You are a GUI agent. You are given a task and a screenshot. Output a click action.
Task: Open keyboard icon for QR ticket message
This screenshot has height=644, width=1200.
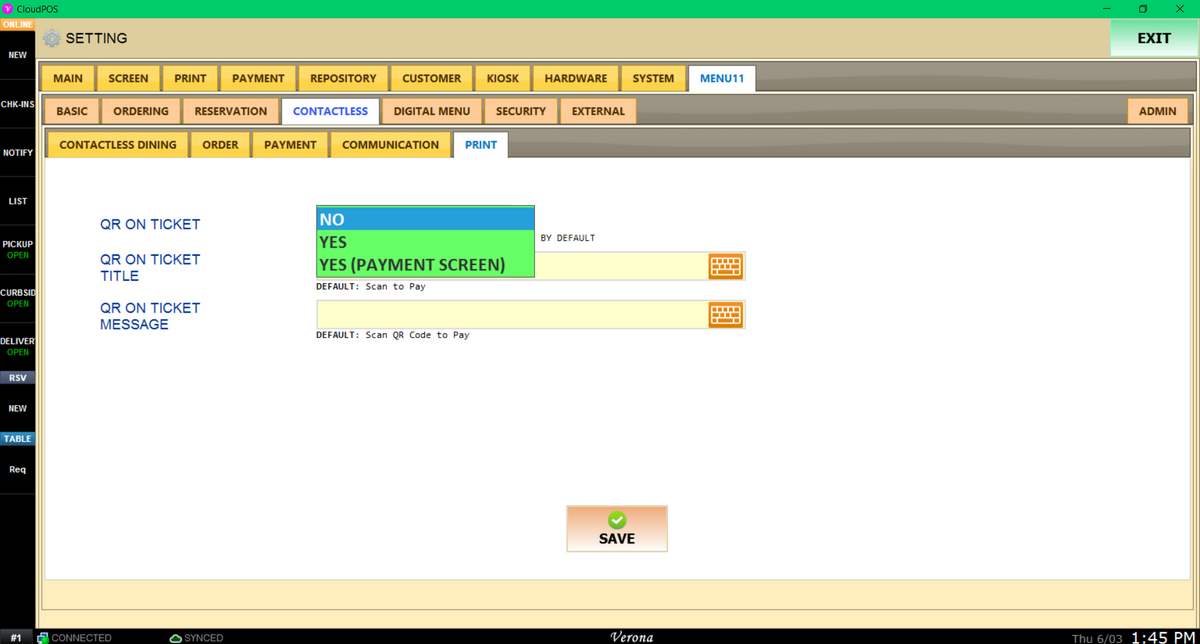coord(726,314)
